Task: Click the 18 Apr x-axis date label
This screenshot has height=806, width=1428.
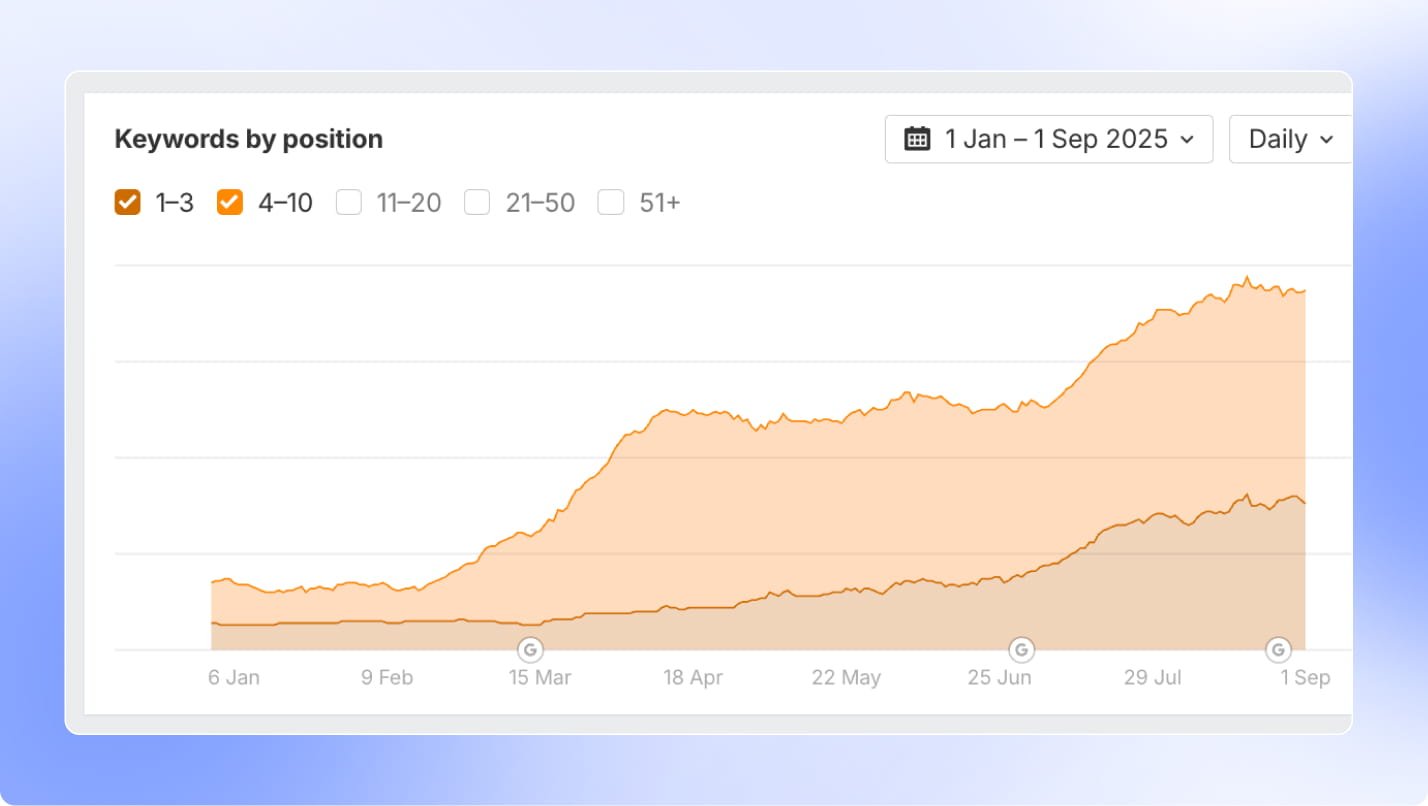Action: (693, 678)
